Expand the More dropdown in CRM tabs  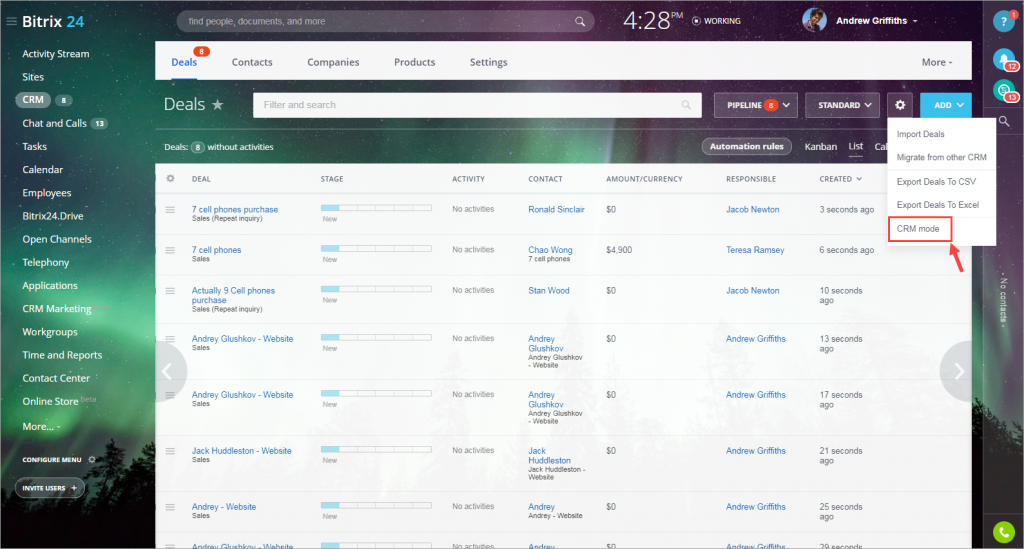937,62
